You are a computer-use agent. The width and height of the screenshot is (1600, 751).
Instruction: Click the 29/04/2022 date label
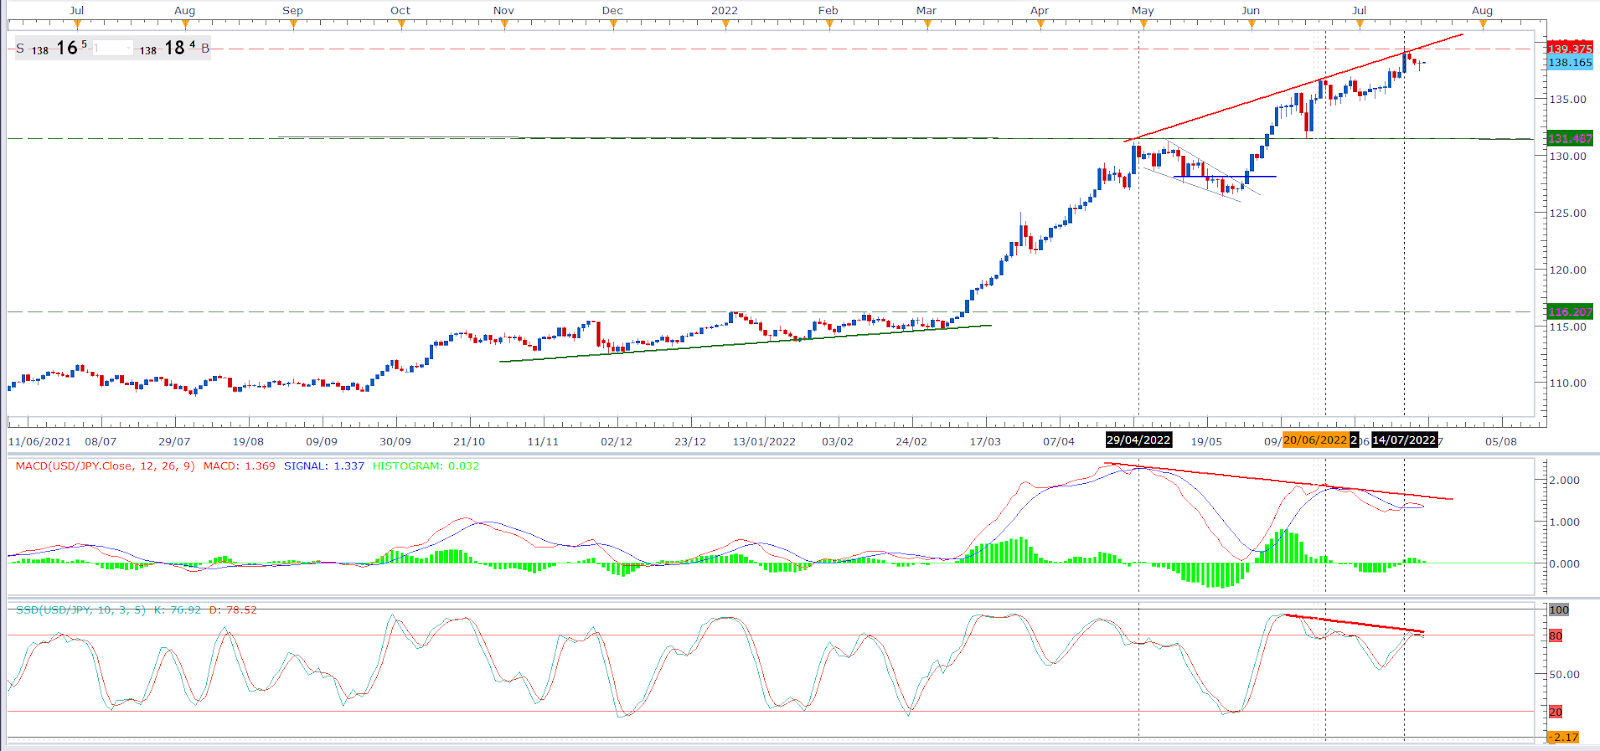click(1138, 440)
